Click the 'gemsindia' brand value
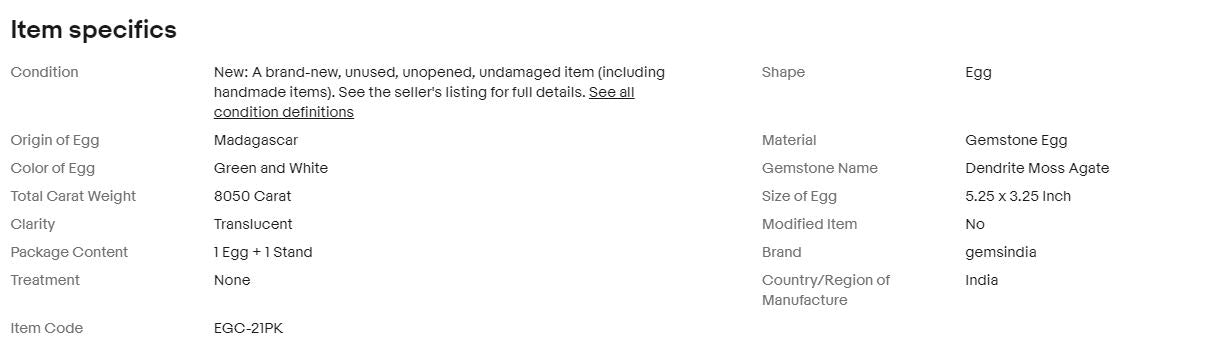Image resolution: width=1220 pixels, height=363 pixels. [1001, 252]
